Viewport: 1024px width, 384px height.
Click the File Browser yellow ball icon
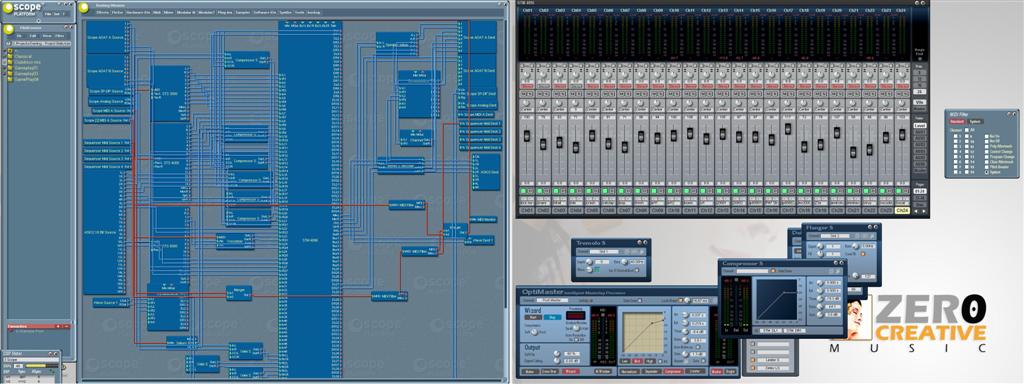[8, 29]
